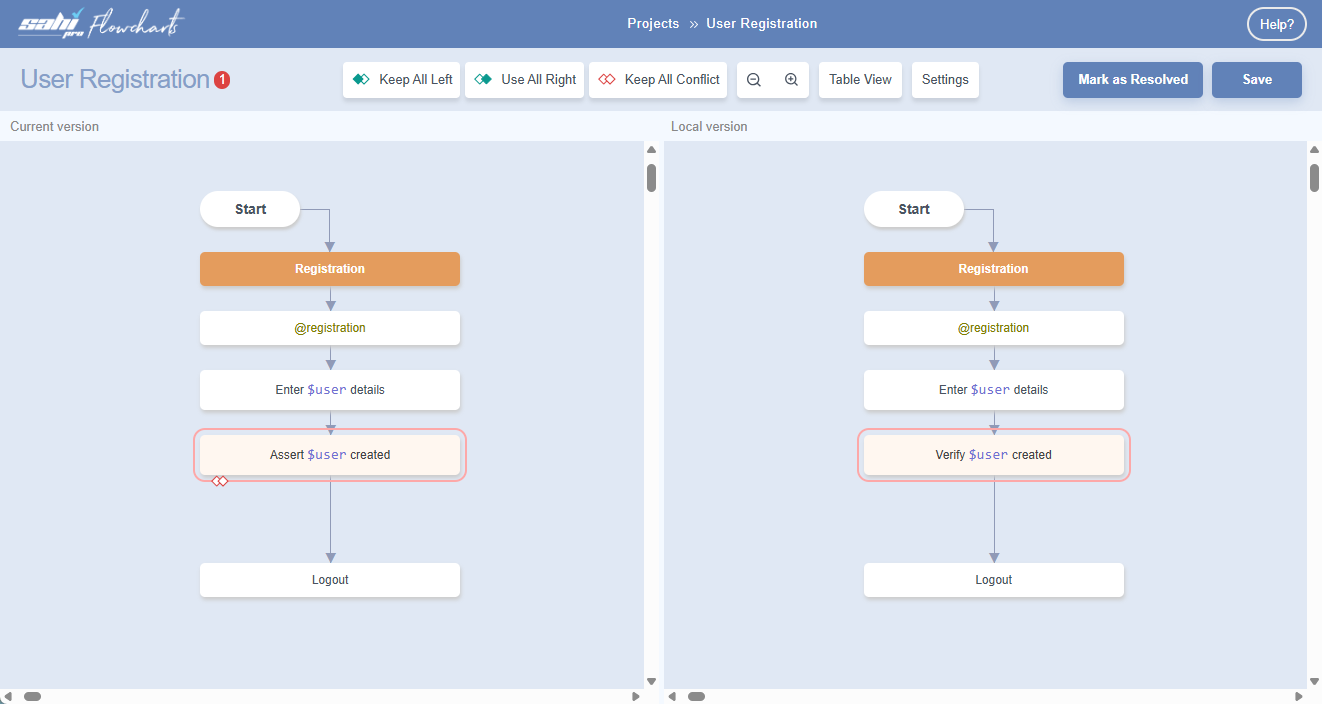Viewport: 1322px width, 704px height.
Task: Switch to Table View
Action: [860, 80]
